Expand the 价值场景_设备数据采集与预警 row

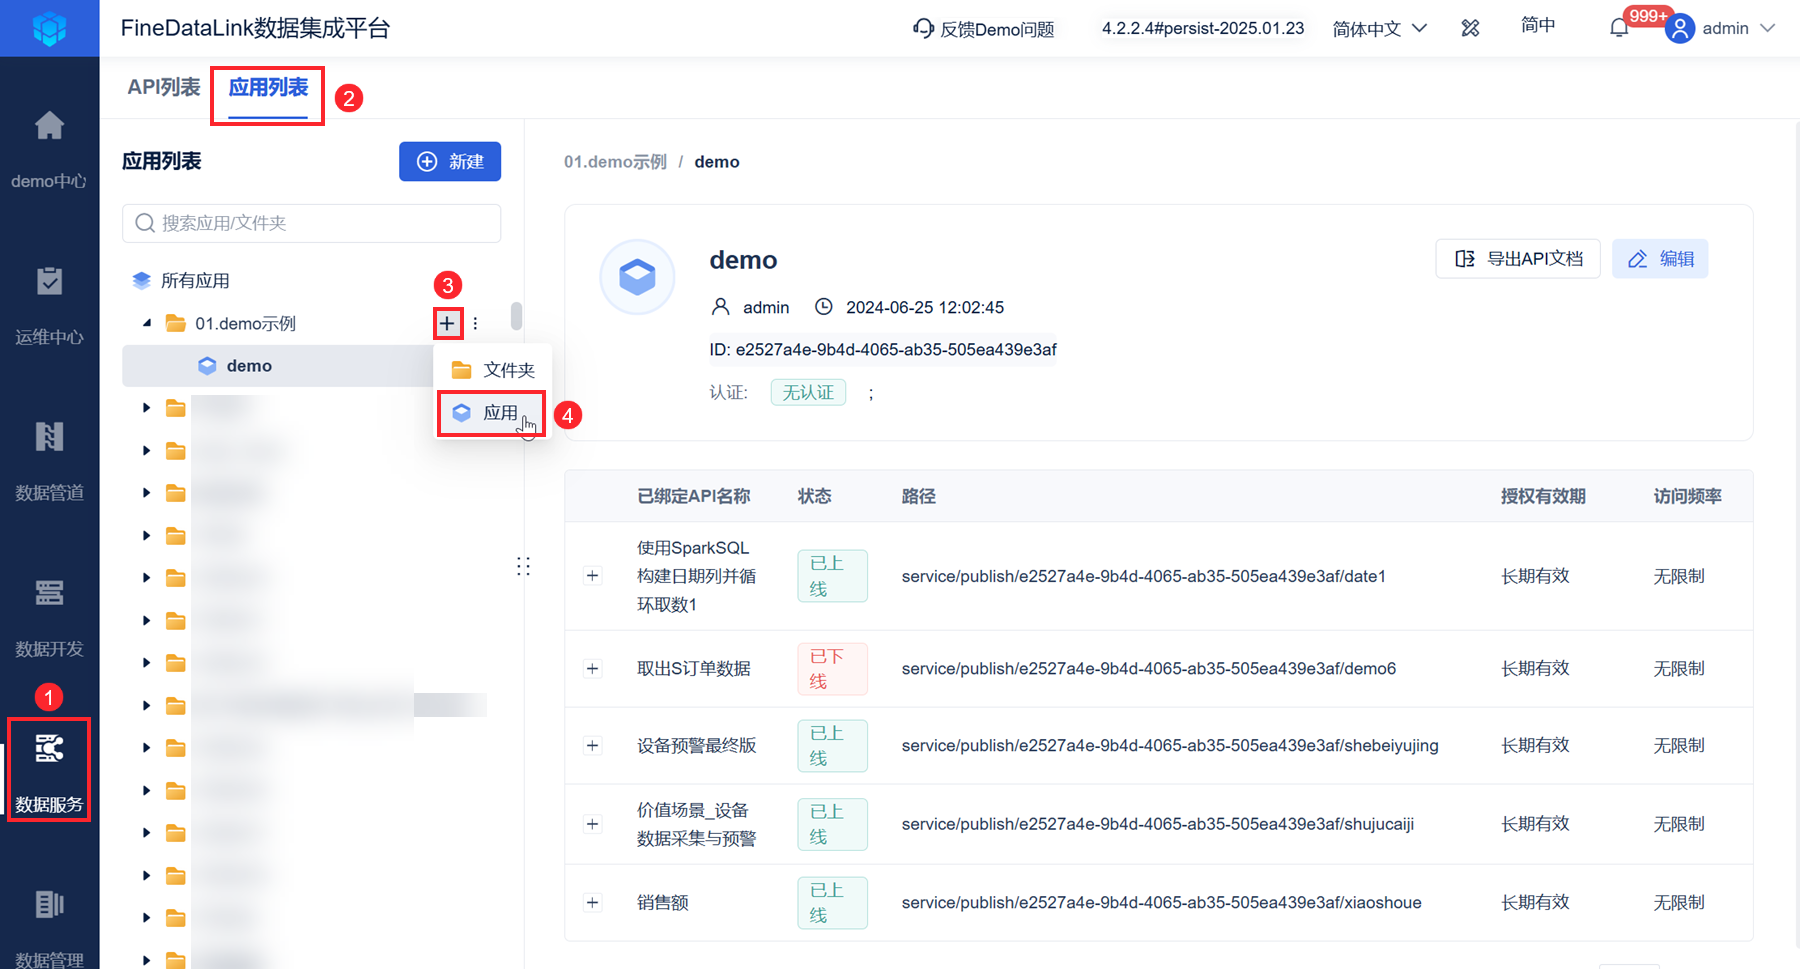593,824
